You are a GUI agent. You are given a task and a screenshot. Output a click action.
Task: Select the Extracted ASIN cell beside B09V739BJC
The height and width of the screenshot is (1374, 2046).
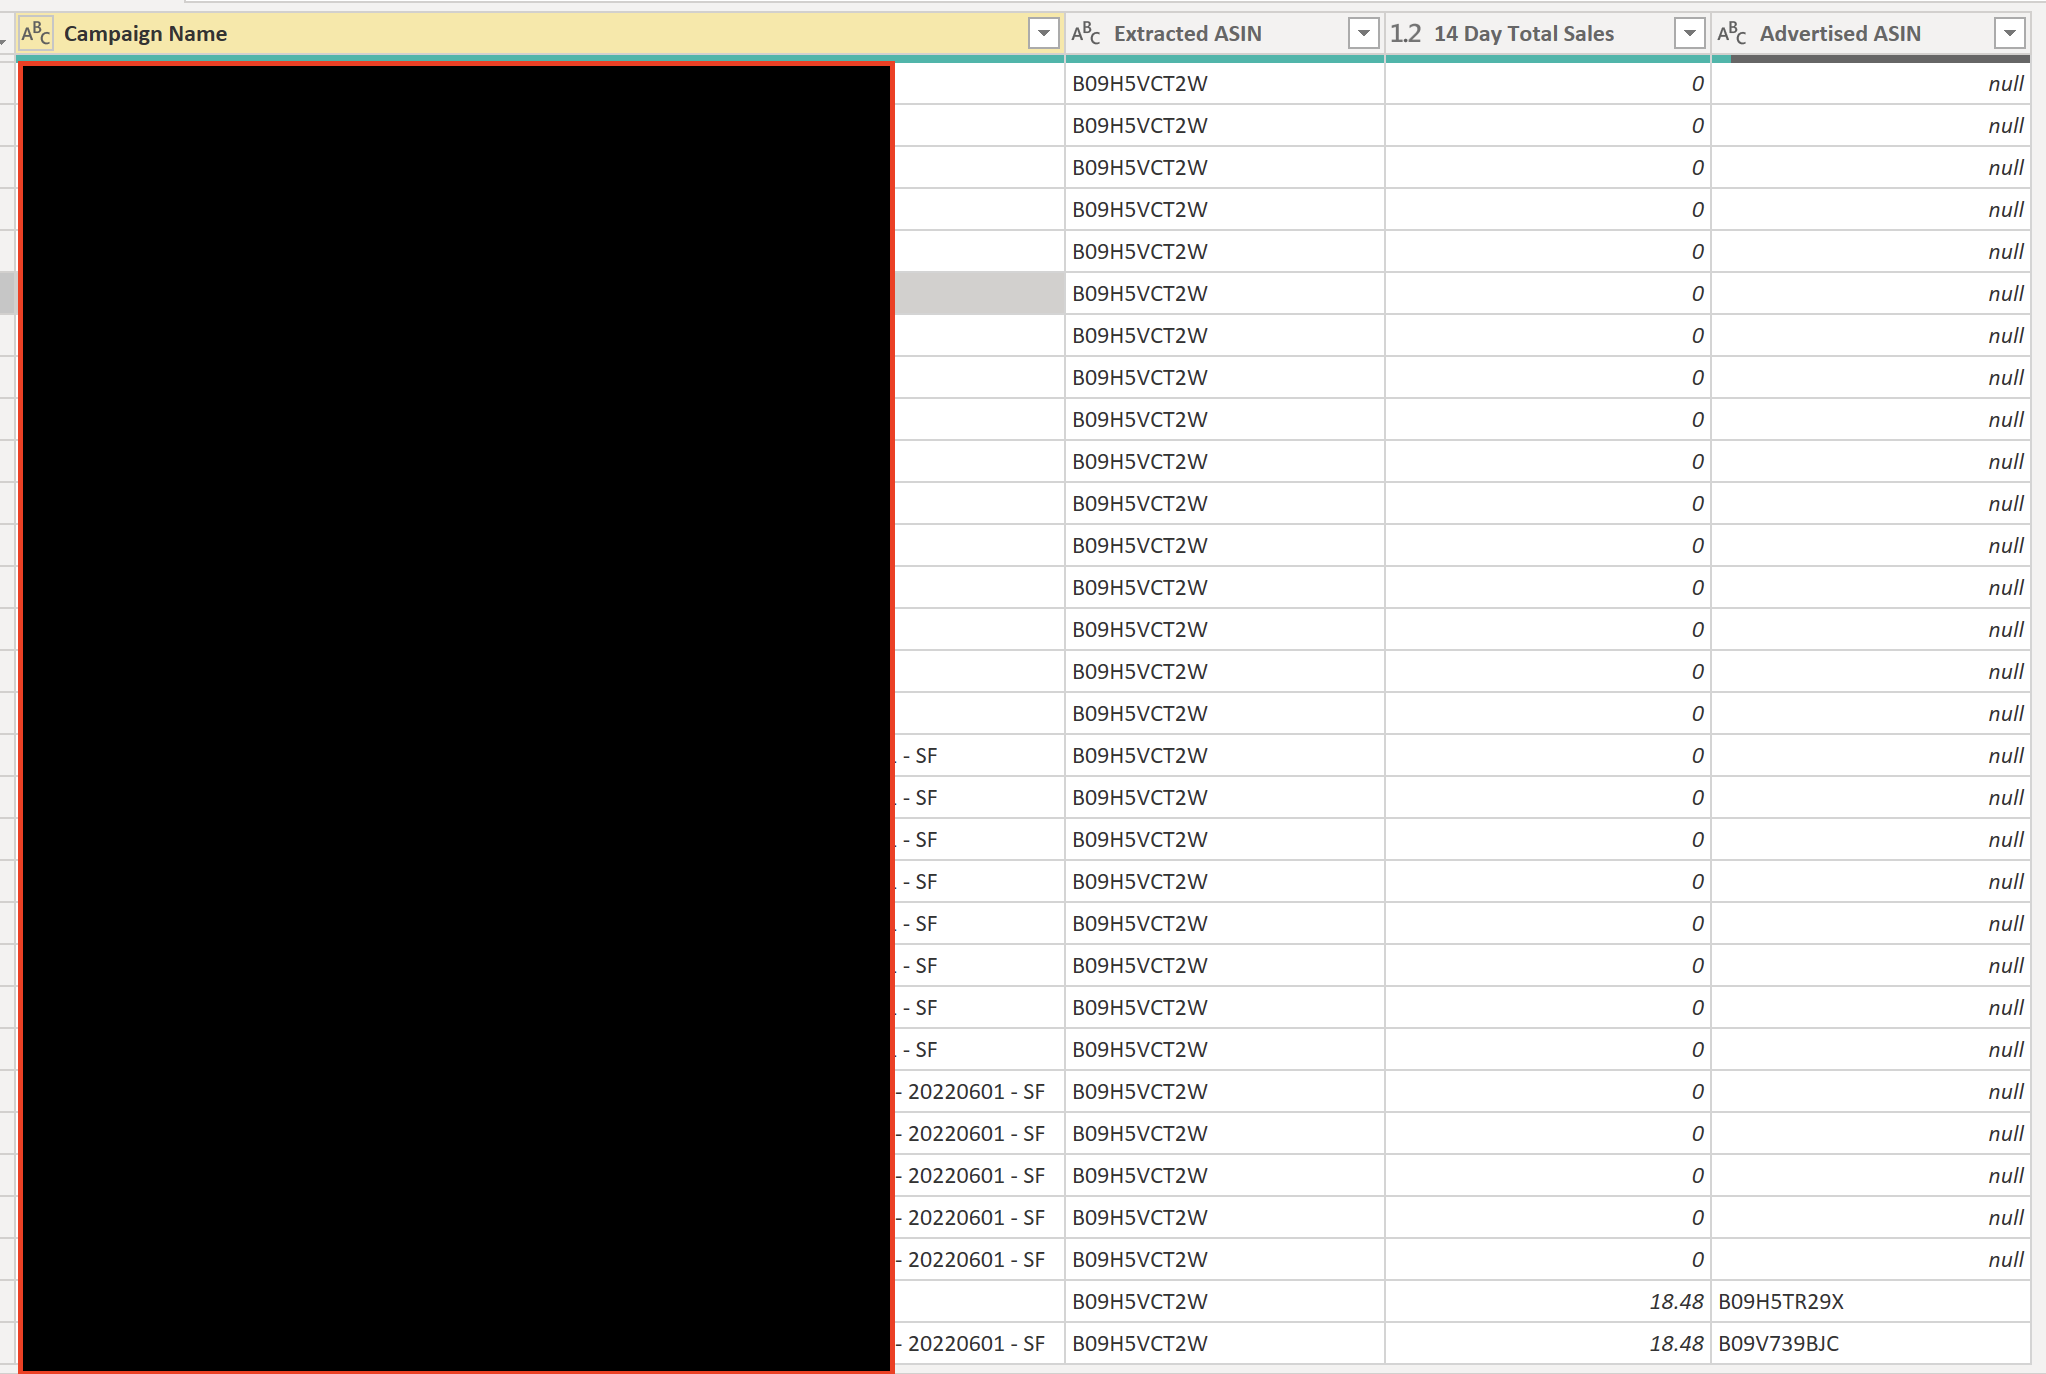pyautogui.click(x=1225, y=1343)
